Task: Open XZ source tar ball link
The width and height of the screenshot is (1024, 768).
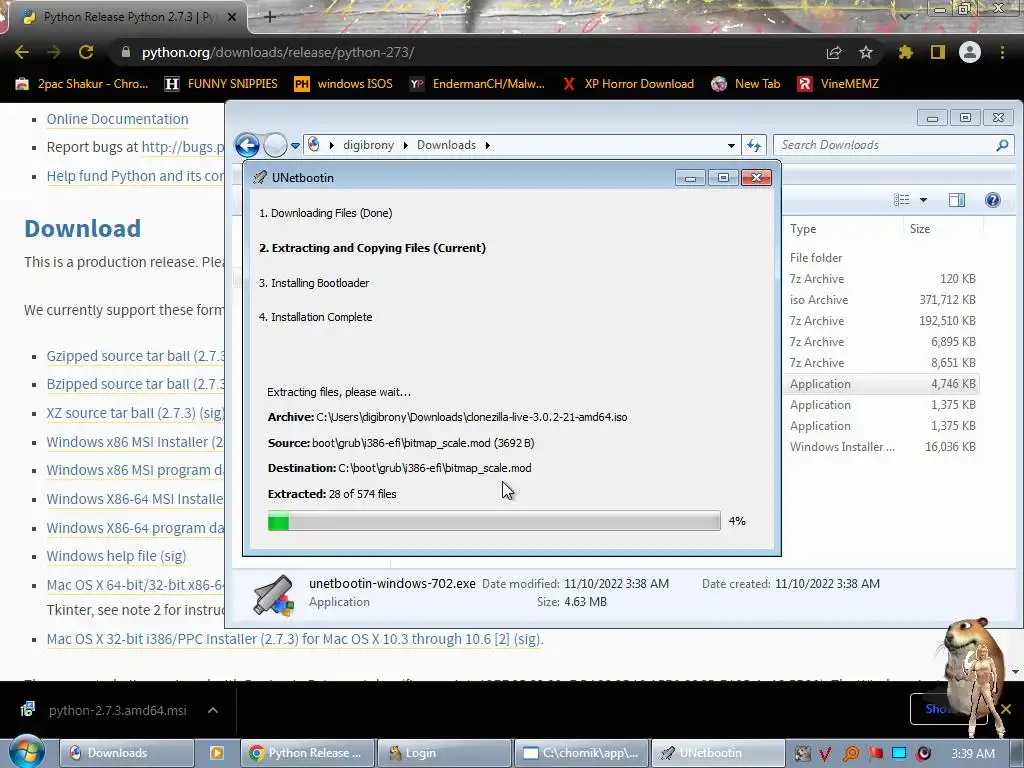Action: tap(136, 413)
